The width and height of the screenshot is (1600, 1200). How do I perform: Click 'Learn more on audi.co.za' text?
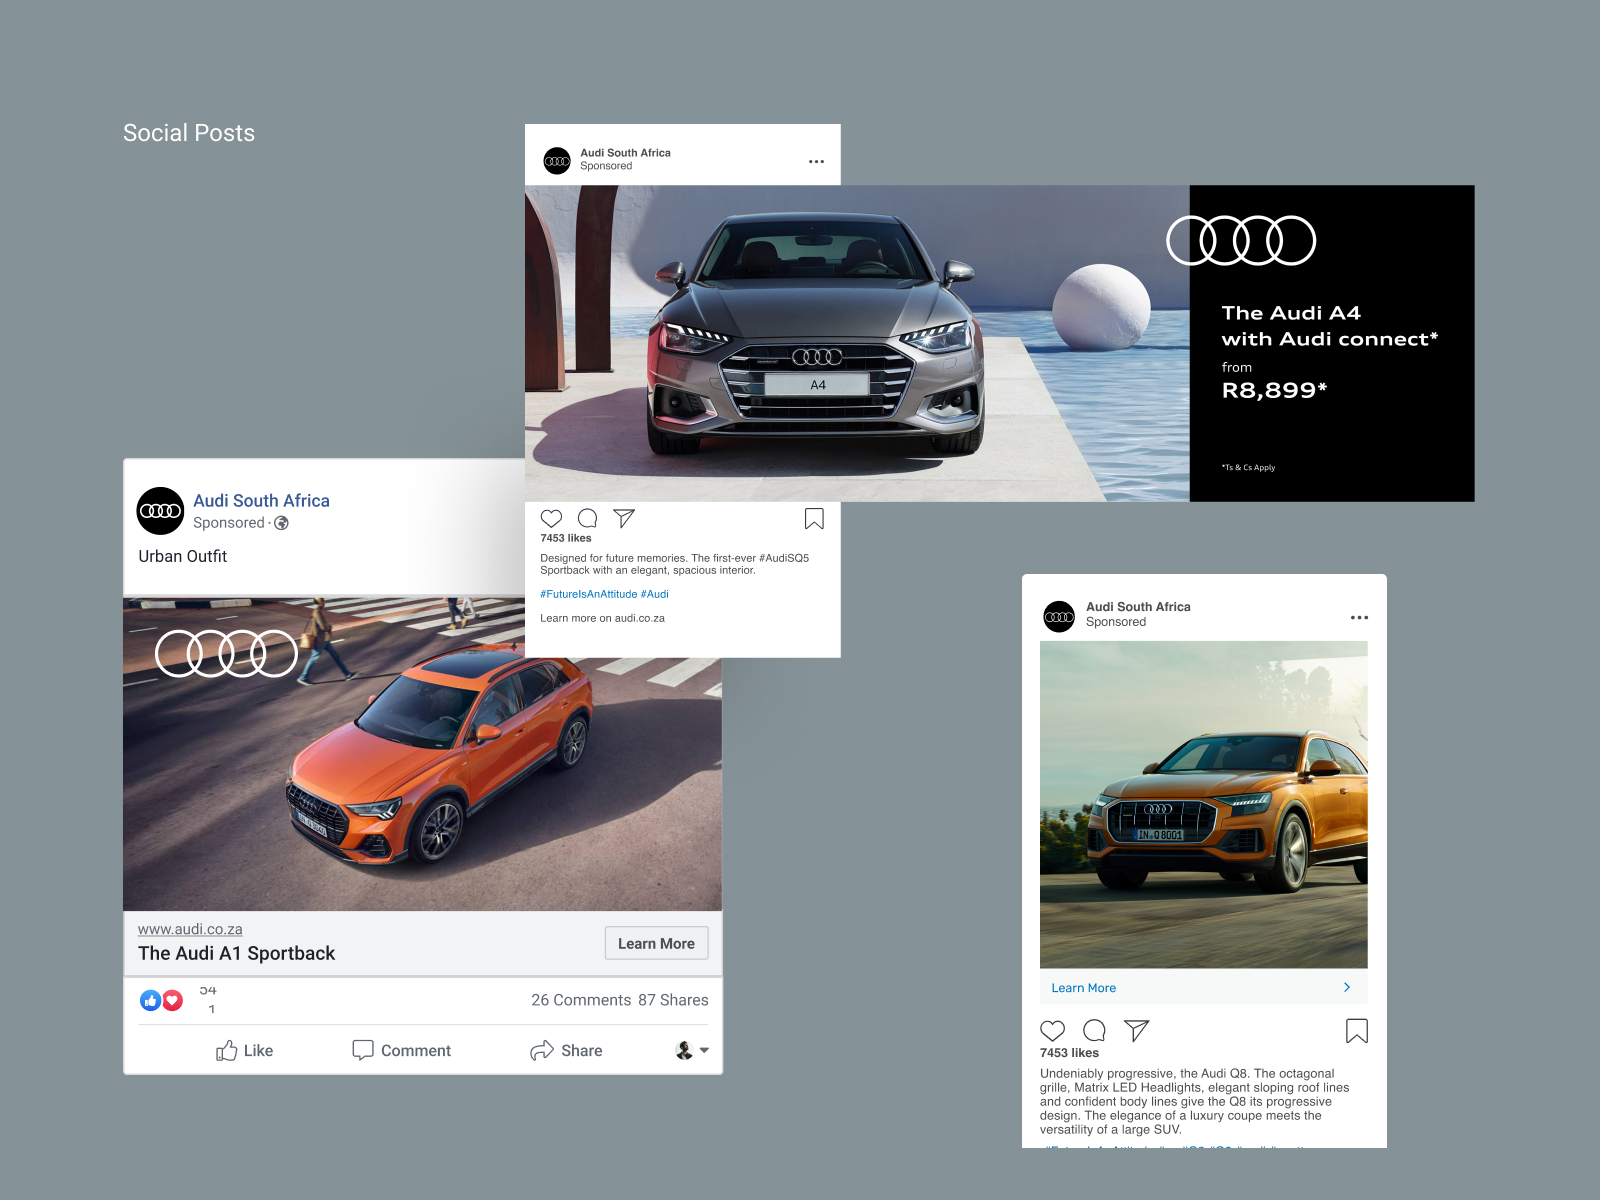(x=602, y=618)
